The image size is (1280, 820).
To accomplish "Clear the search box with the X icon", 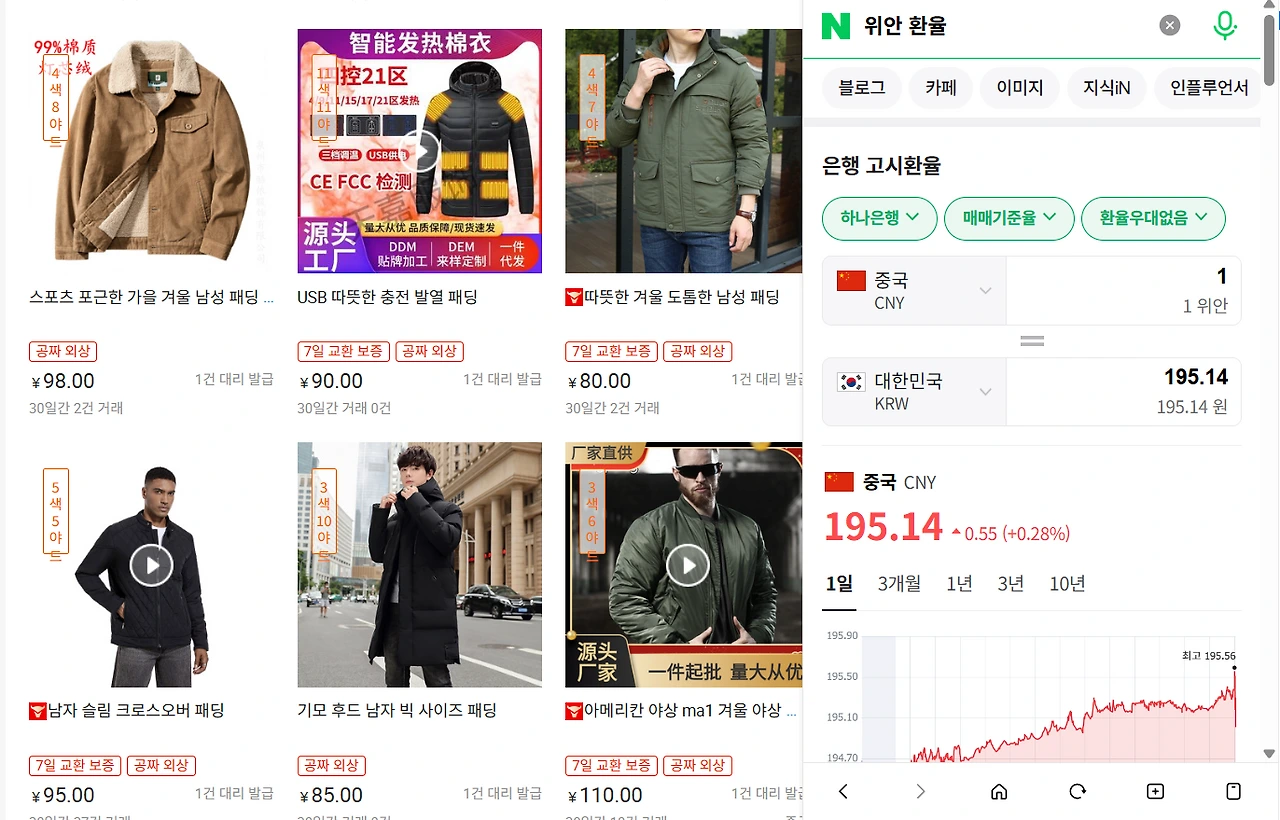I will (1170, 26).
